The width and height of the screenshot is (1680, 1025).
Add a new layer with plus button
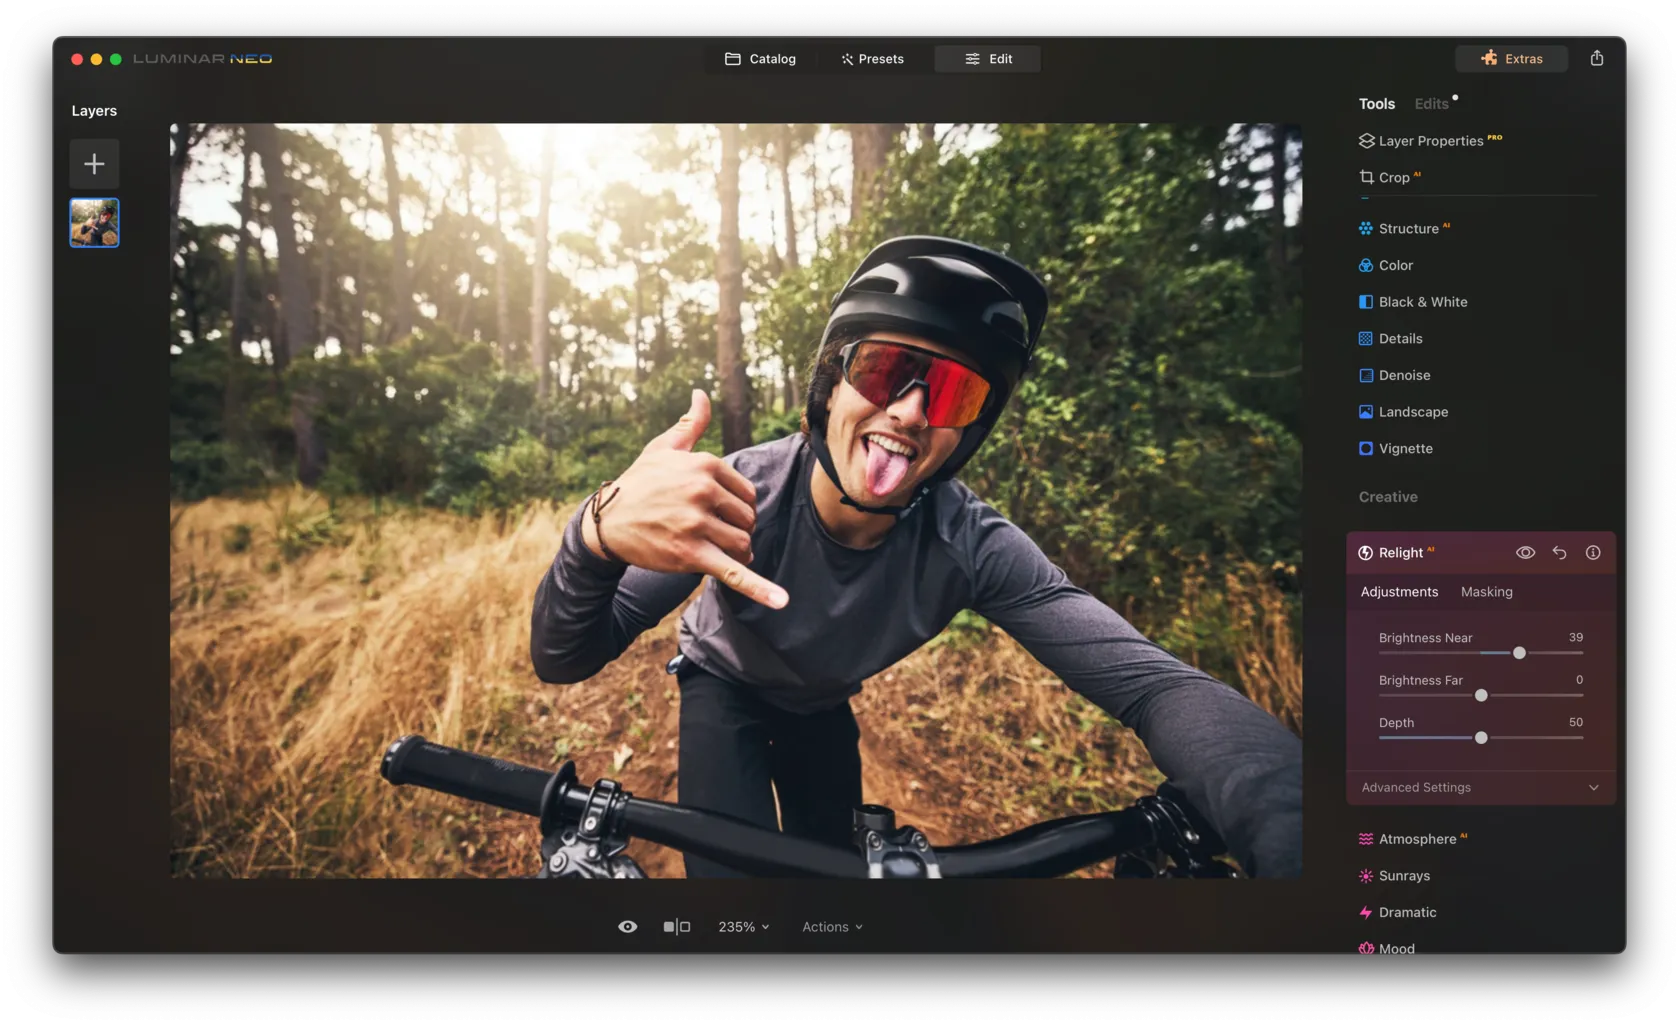pyautogui.click(x=94, y=164)
